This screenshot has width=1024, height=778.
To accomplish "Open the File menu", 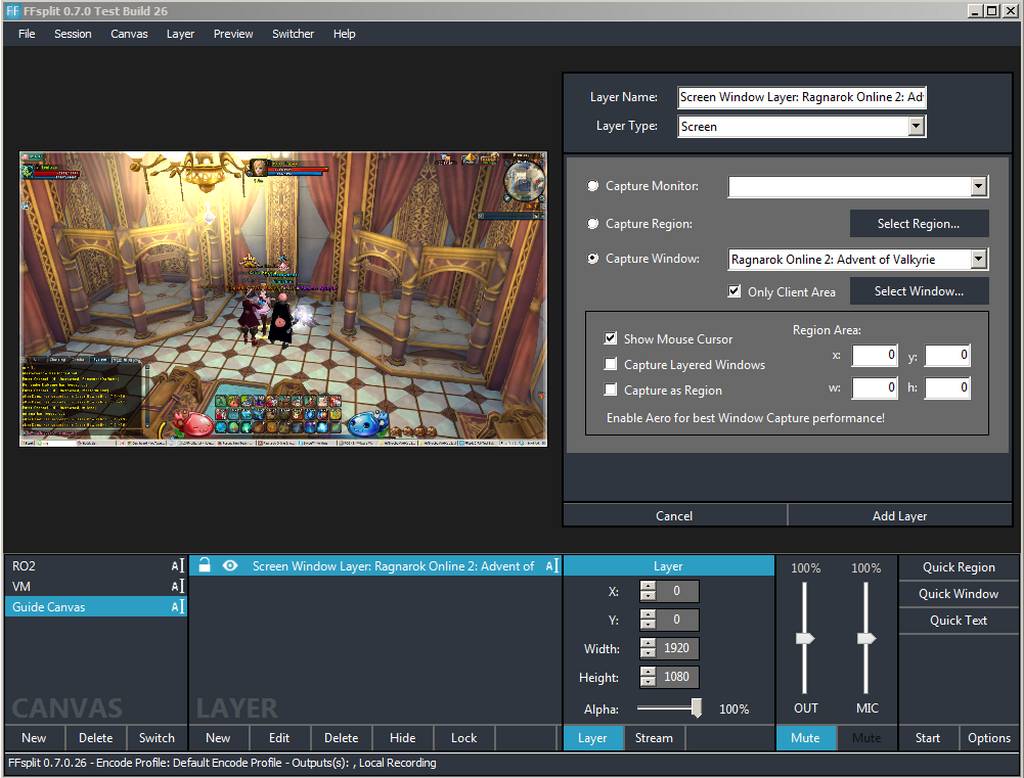I will tap(27, 34).
